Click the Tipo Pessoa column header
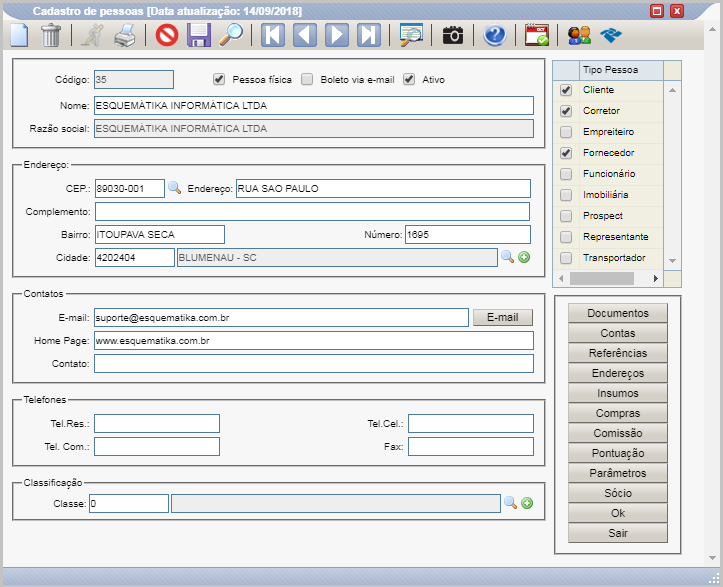The width and height of the screenshot is (723, 587). 621,70
